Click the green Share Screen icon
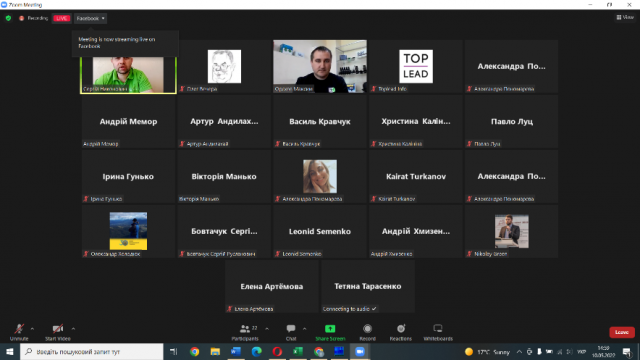Screen dimensions: 640x360 point(330,329)
